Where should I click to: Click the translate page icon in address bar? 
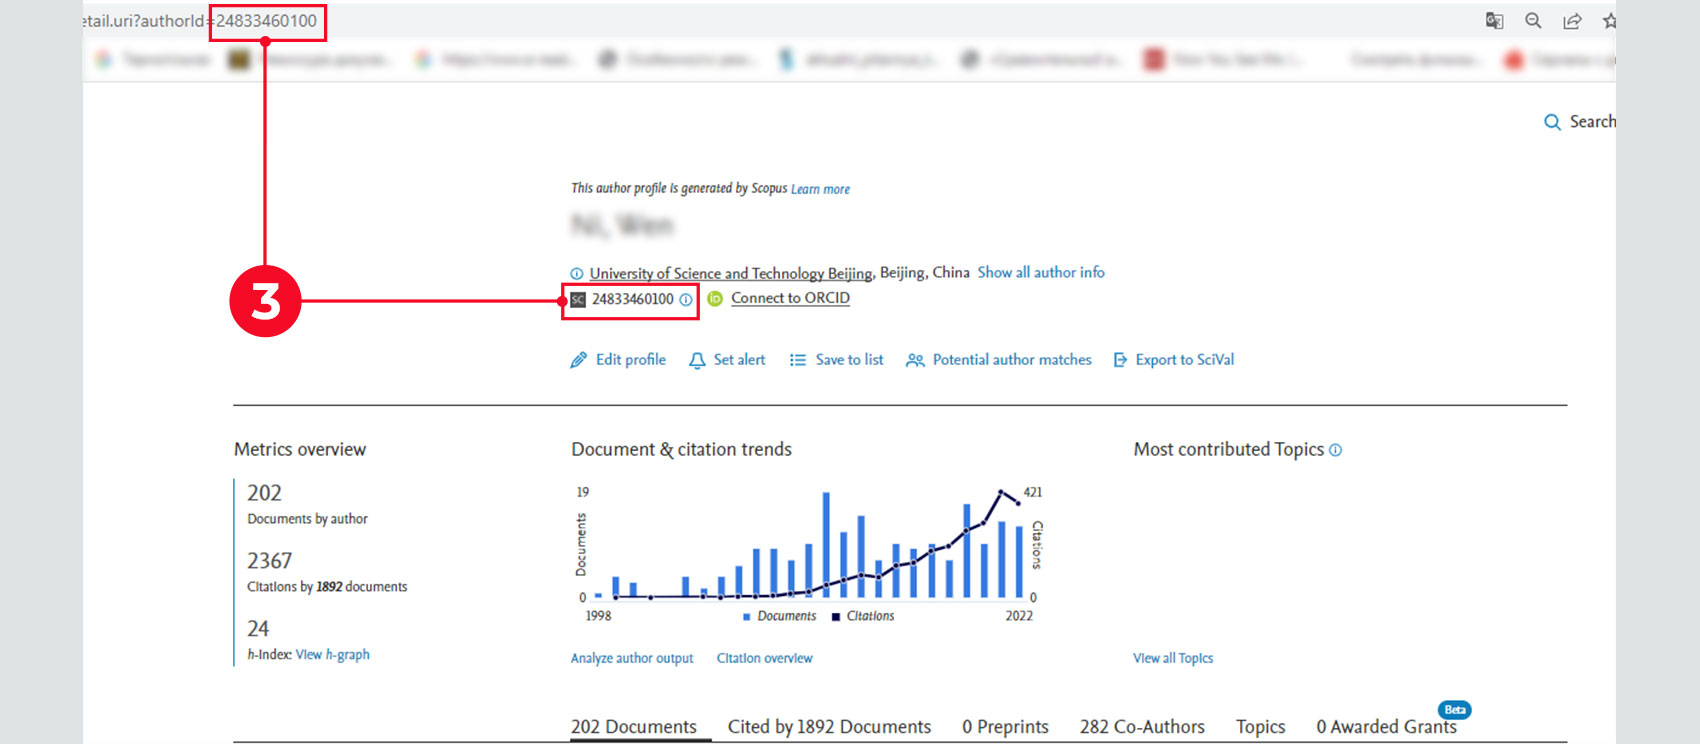click(x=1494, y=21)
